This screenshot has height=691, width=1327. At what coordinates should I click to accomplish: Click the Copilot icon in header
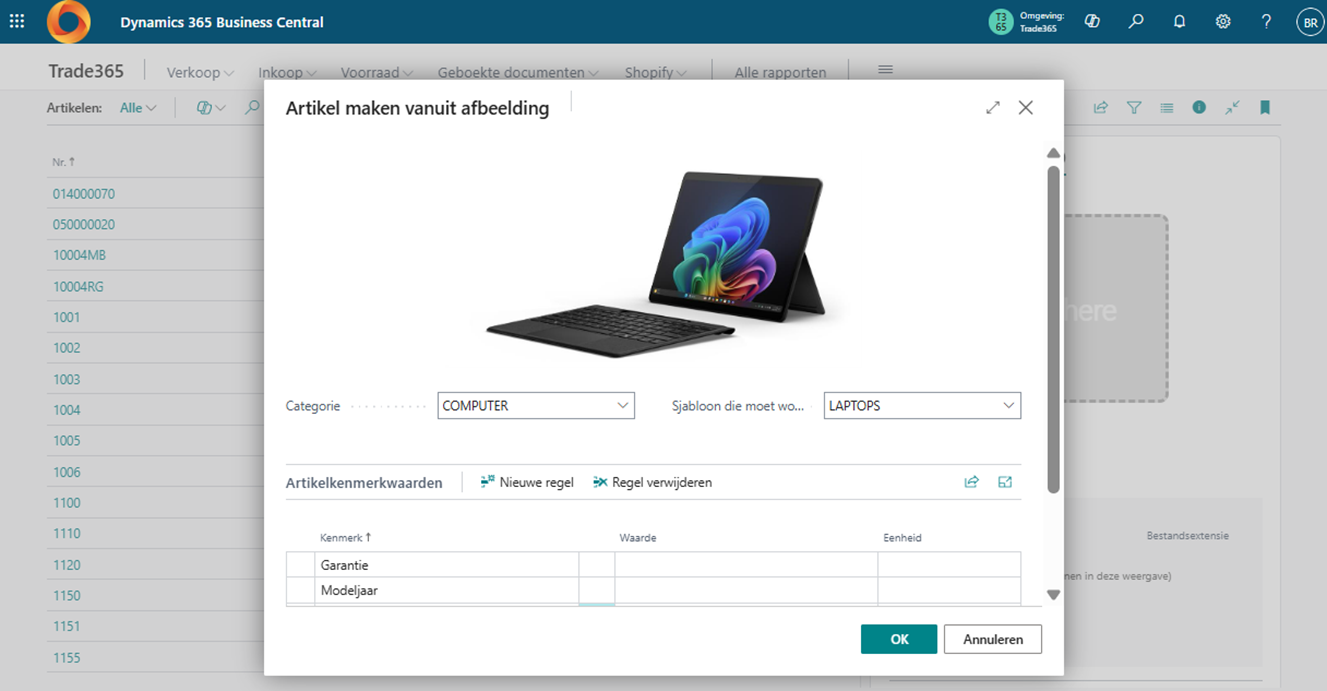1092,21
